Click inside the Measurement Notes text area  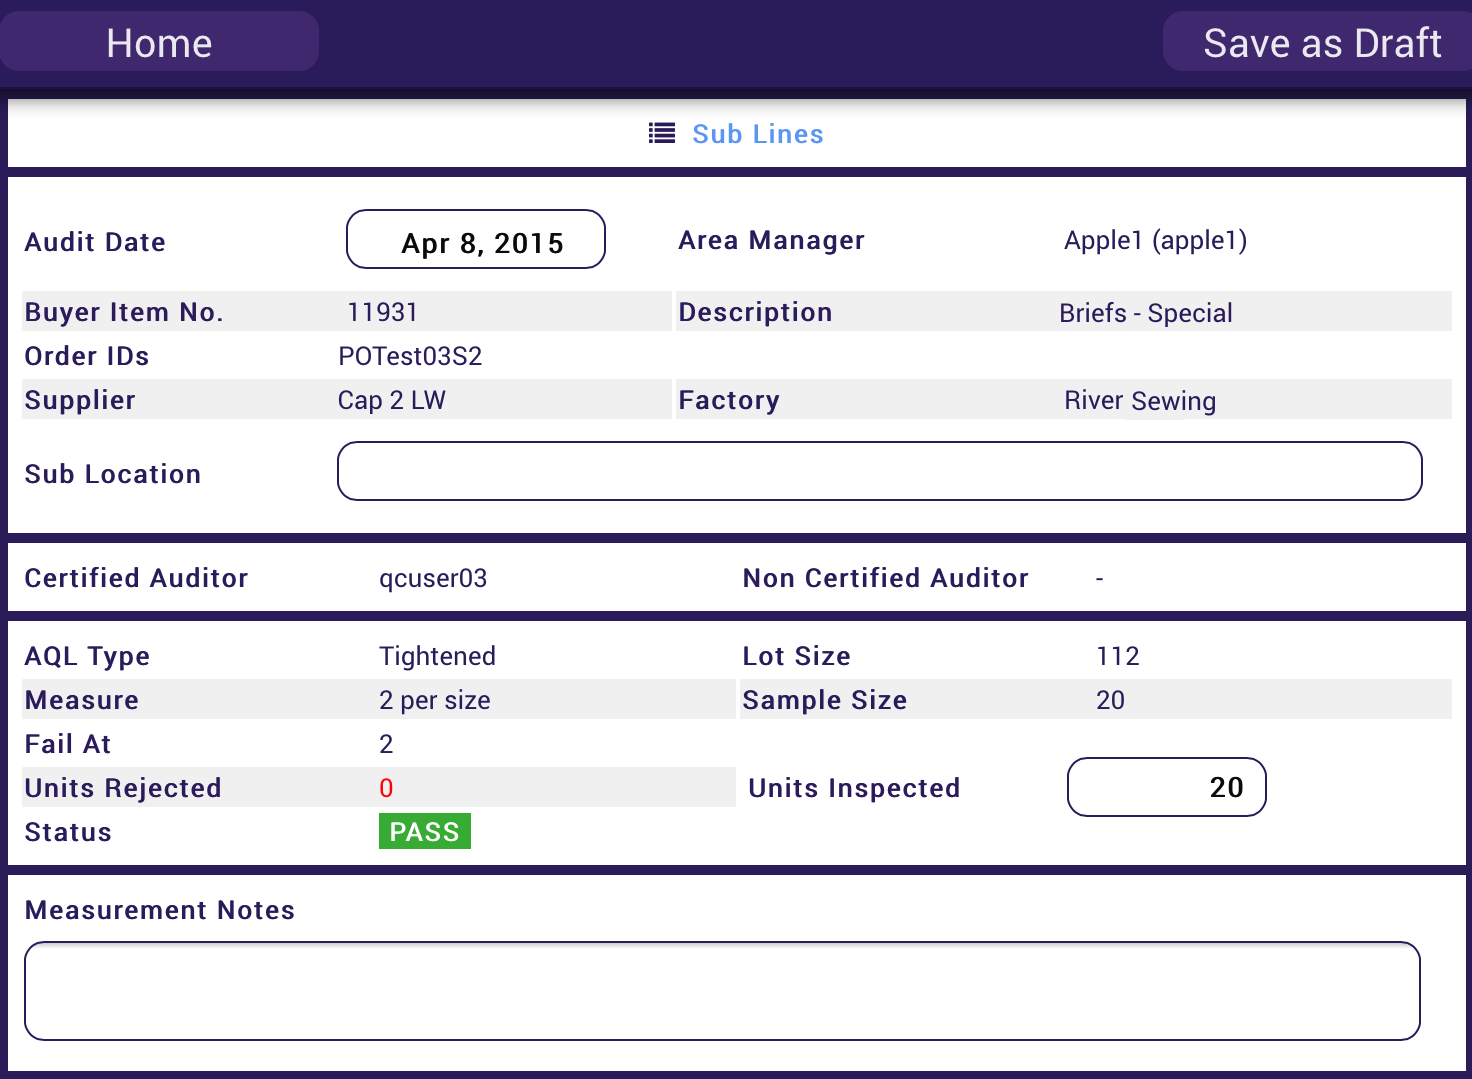pyautogui.click(x=722, y=990)
